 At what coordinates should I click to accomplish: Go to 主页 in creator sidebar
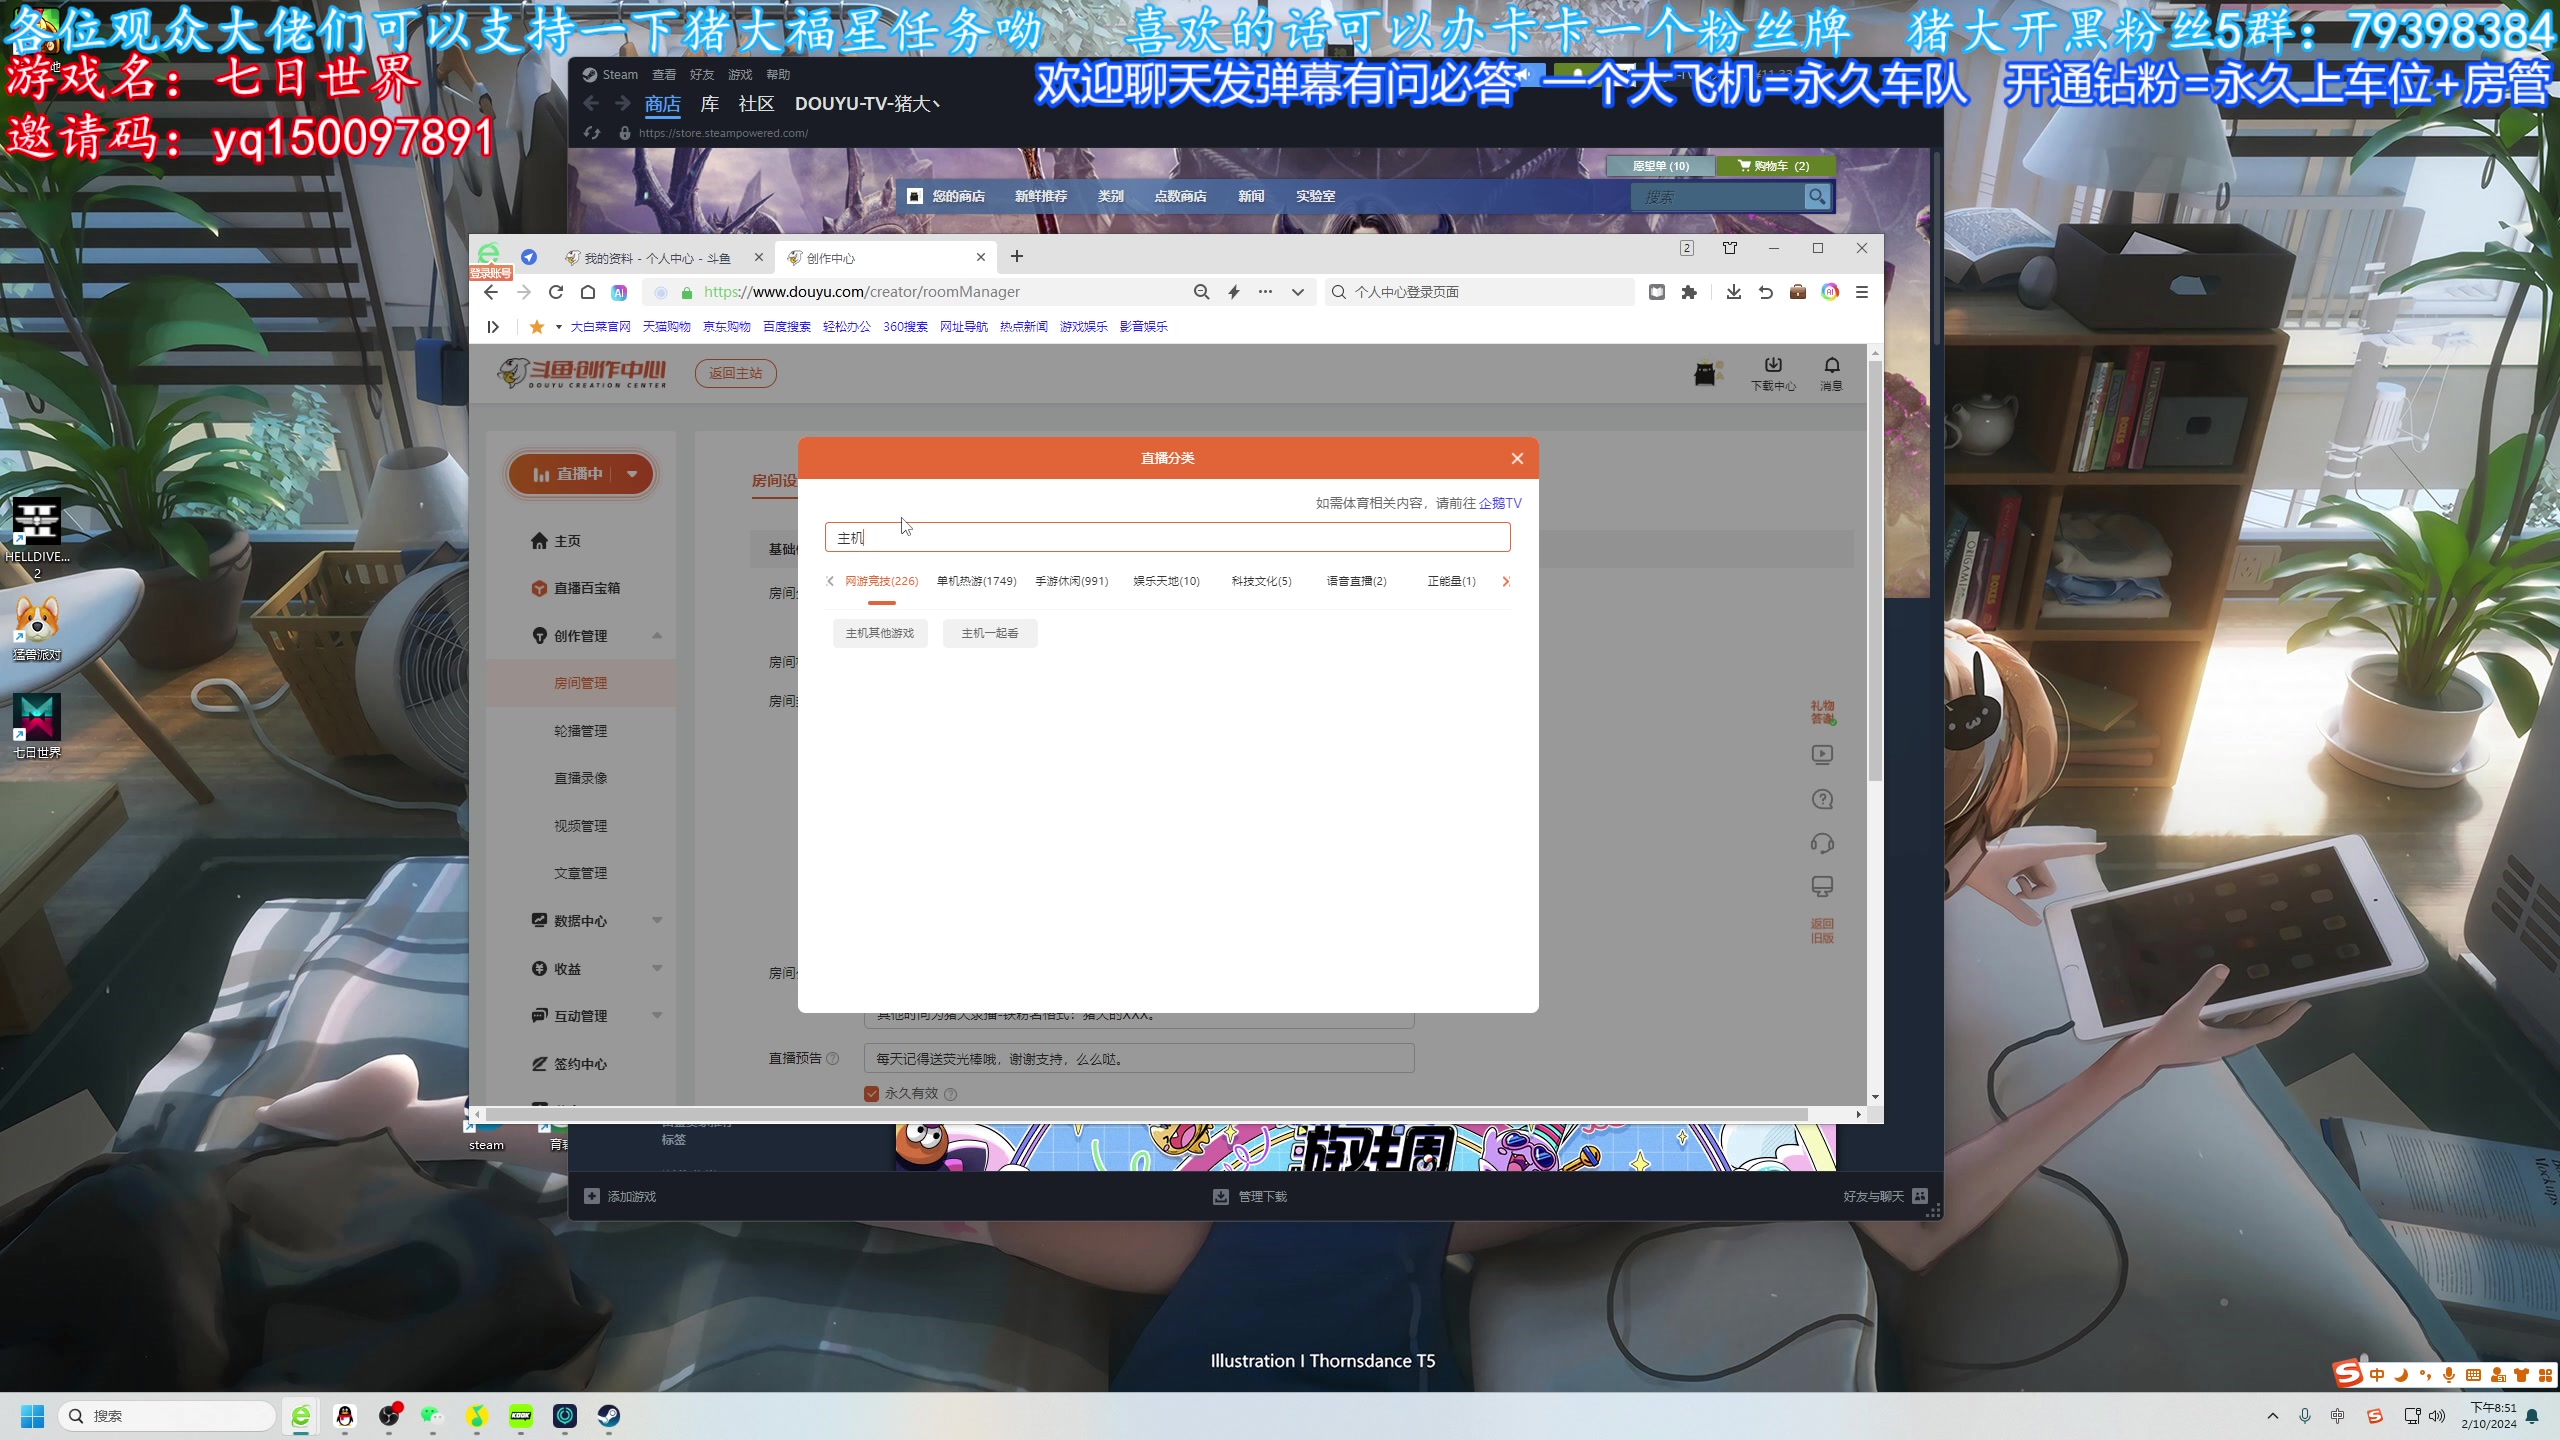(x=567, y=541)
